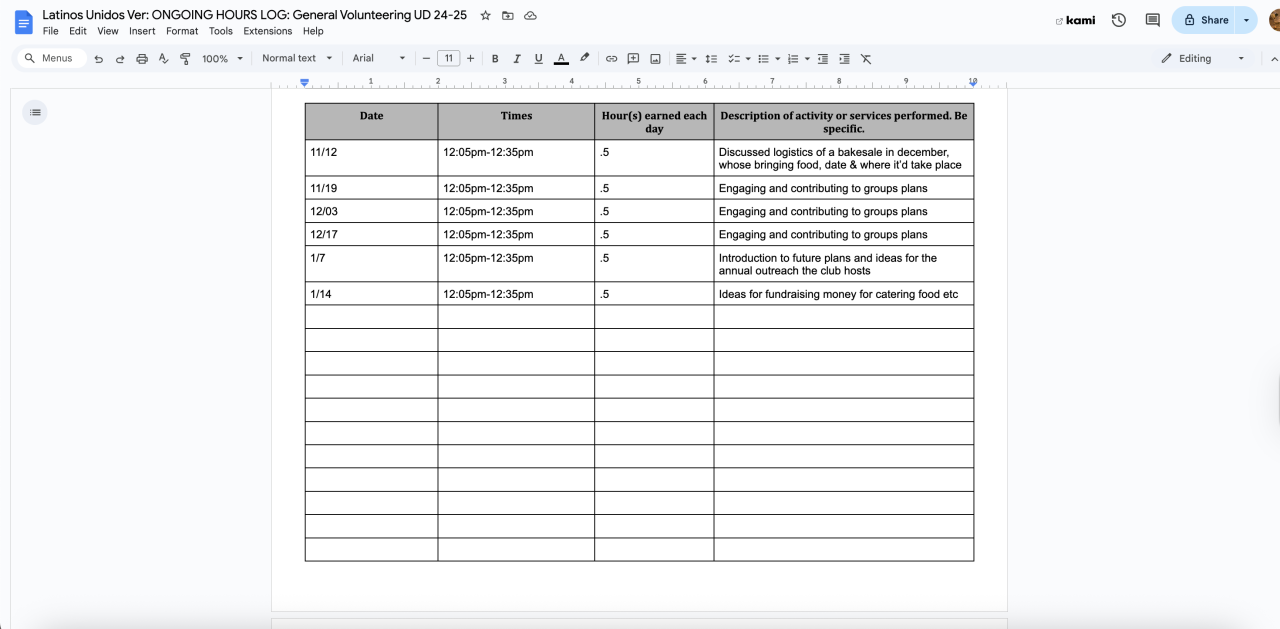Image resolution: width=1280 pixels, height=629 pixels.
Task: Search the Menus box
Action: 52,59
